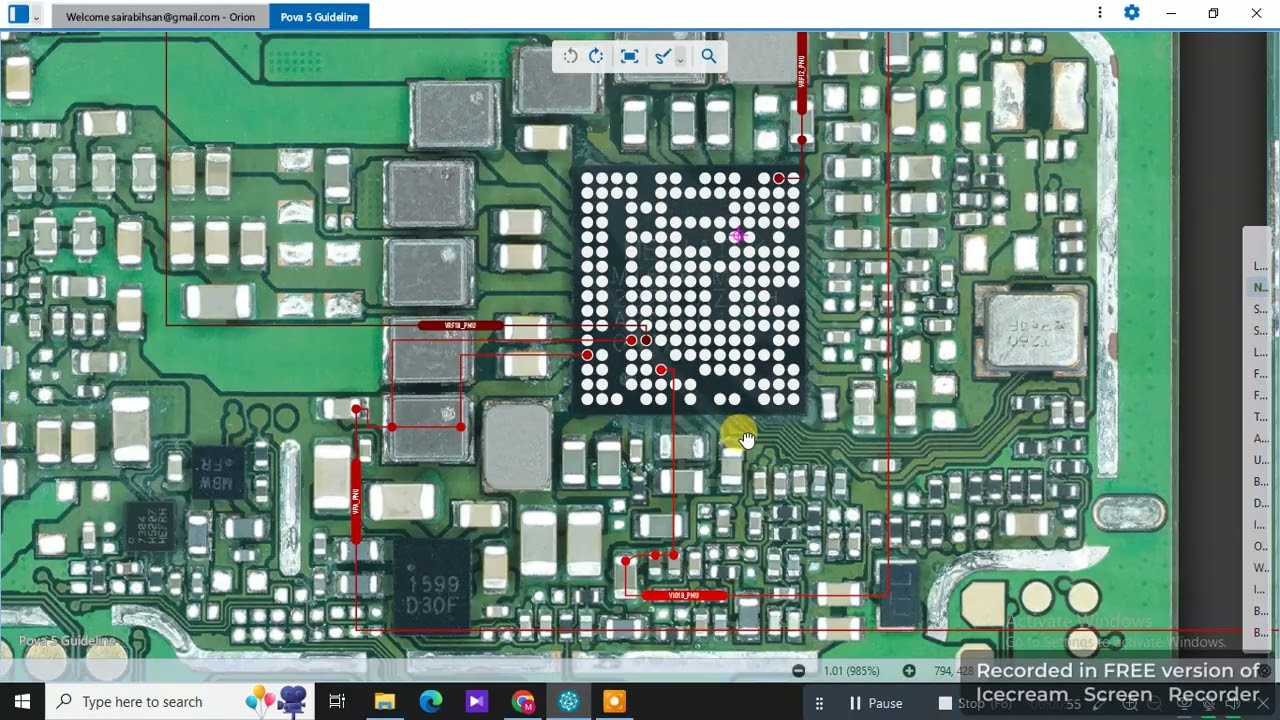The width and height of the screenshot is (1280, 720).
Task: Select the U... item in side list
Action: click(1260, 460)
